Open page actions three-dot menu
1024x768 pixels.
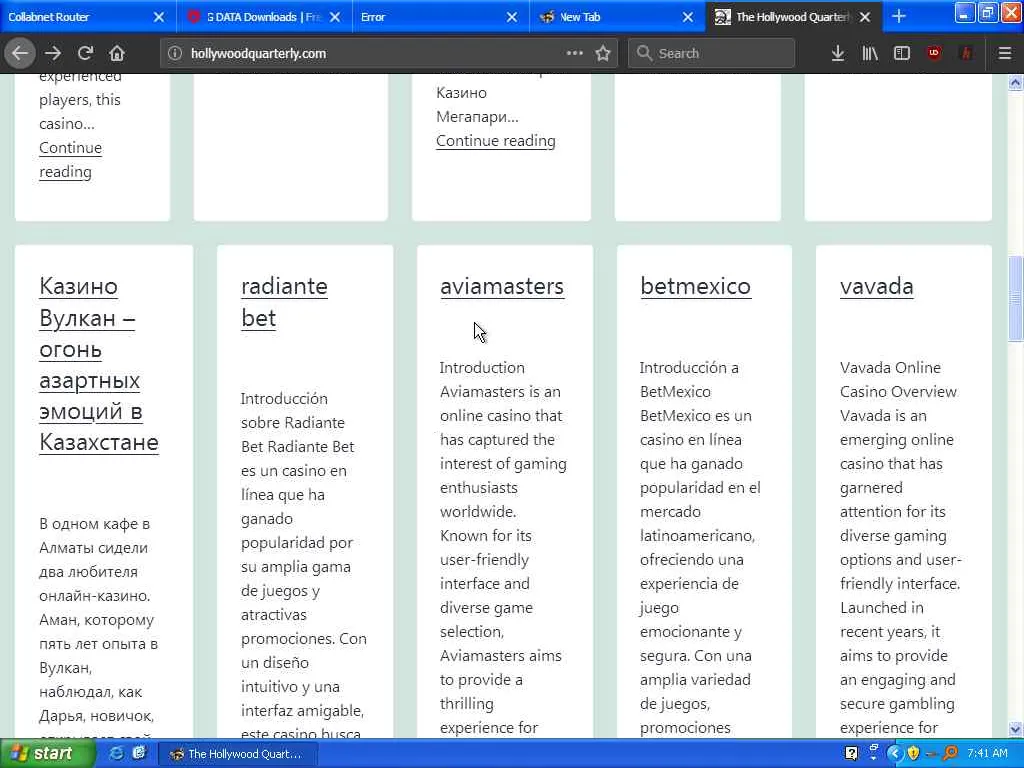pos(574,53)
